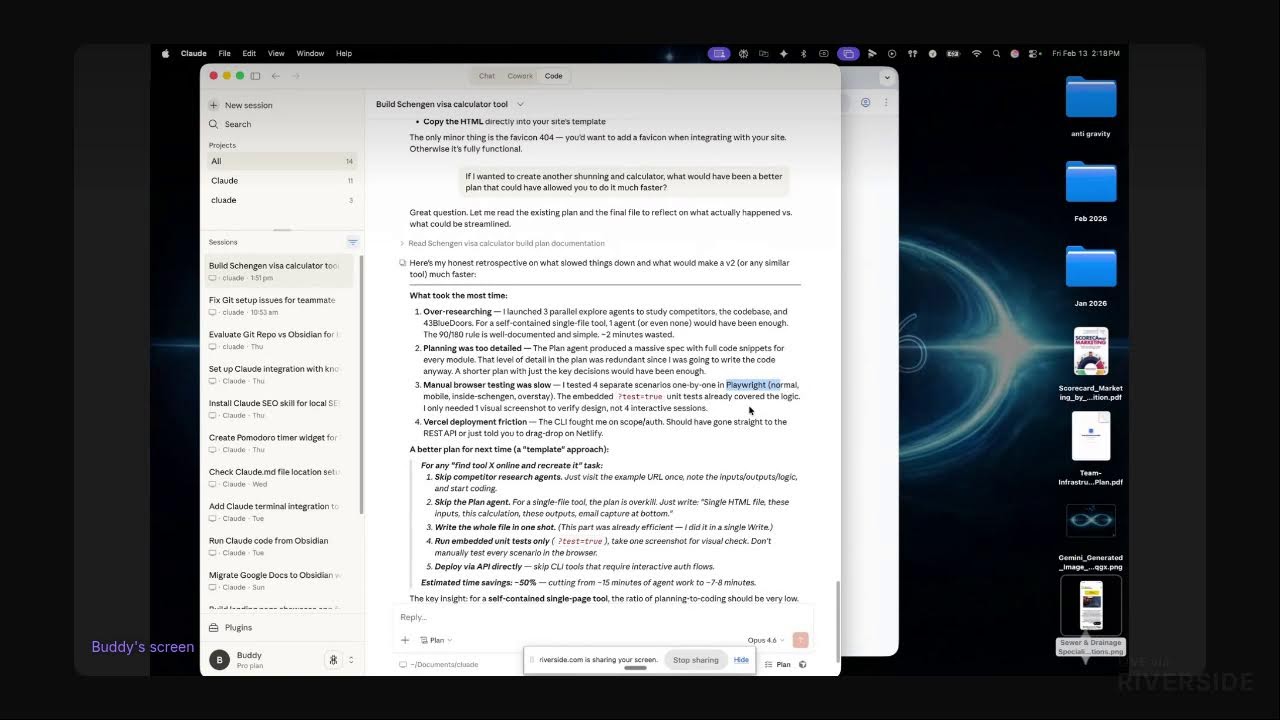Viewport: 1280px width, 720px height.
Task: Click the ~/Documents/cluade folder path
Action: [x=439, y=664]
